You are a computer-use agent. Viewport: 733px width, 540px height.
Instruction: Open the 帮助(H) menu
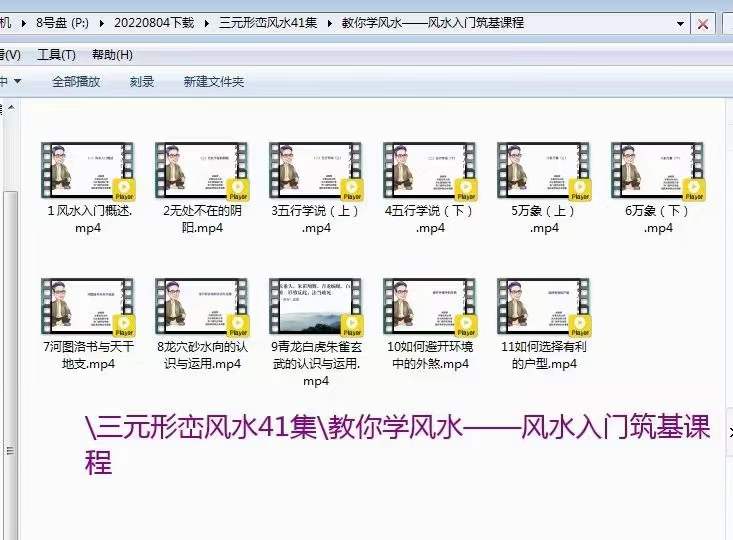[112, 55]
